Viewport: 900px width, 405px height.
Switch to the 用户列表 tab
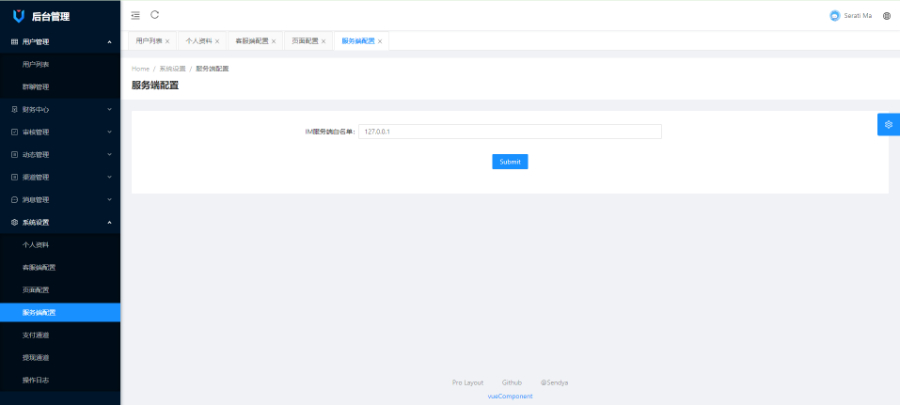pyautogui.click(x=148, y=41)
